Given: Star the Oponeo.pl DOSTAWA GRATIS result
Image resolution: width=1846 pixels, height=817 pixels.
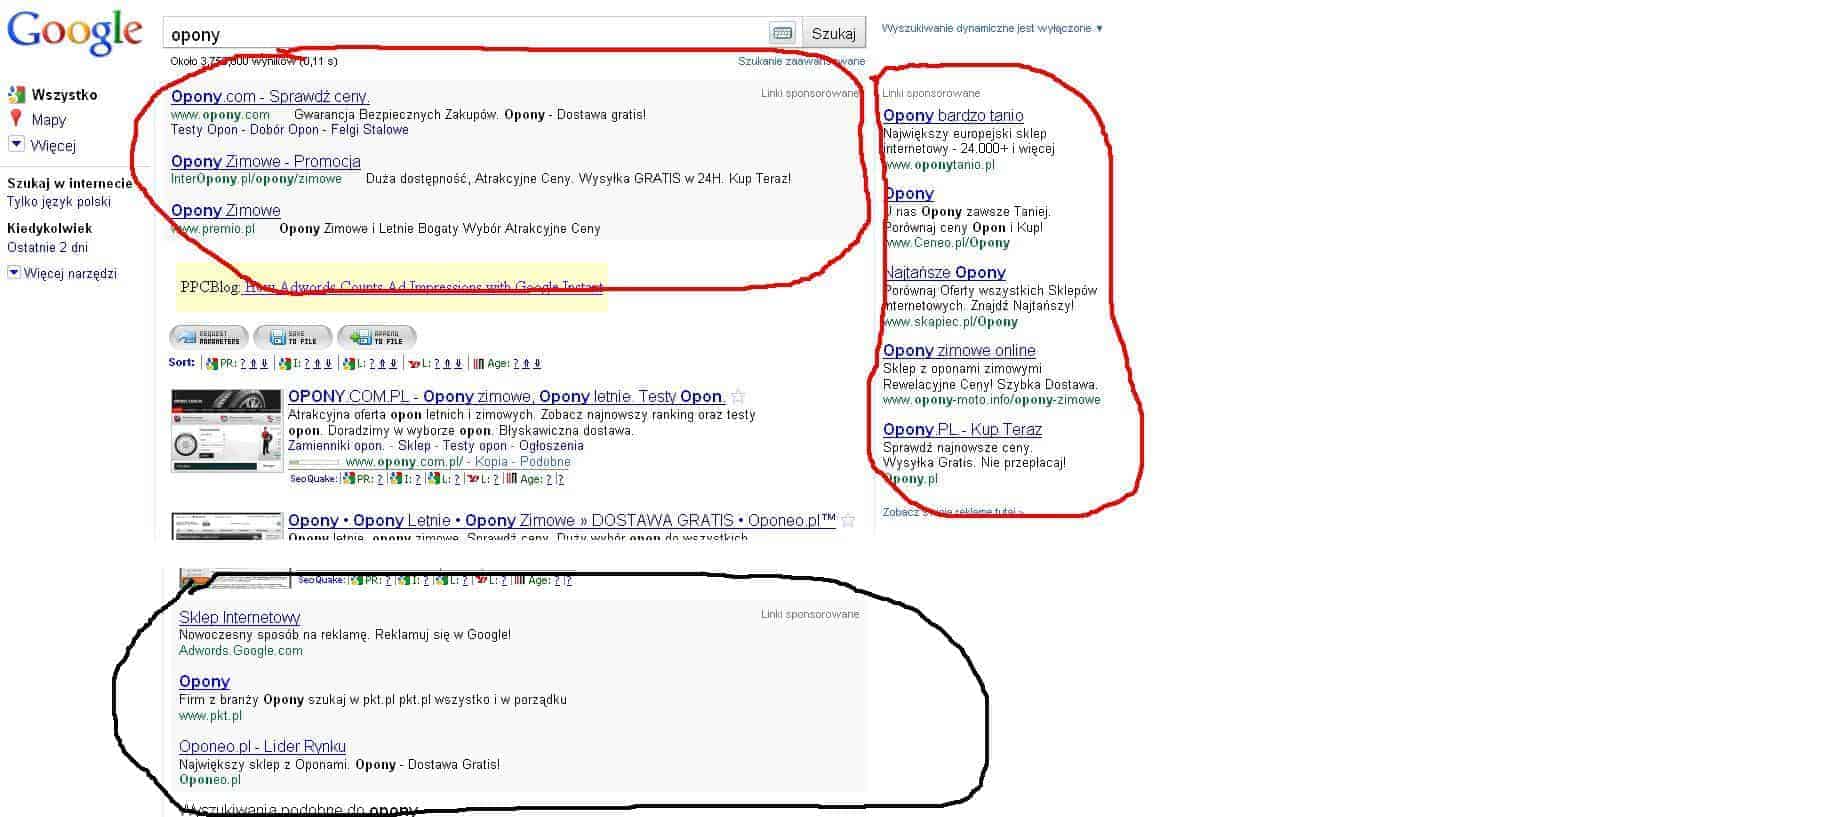Looking at the screenshot, I should click(x=848, y=521).
